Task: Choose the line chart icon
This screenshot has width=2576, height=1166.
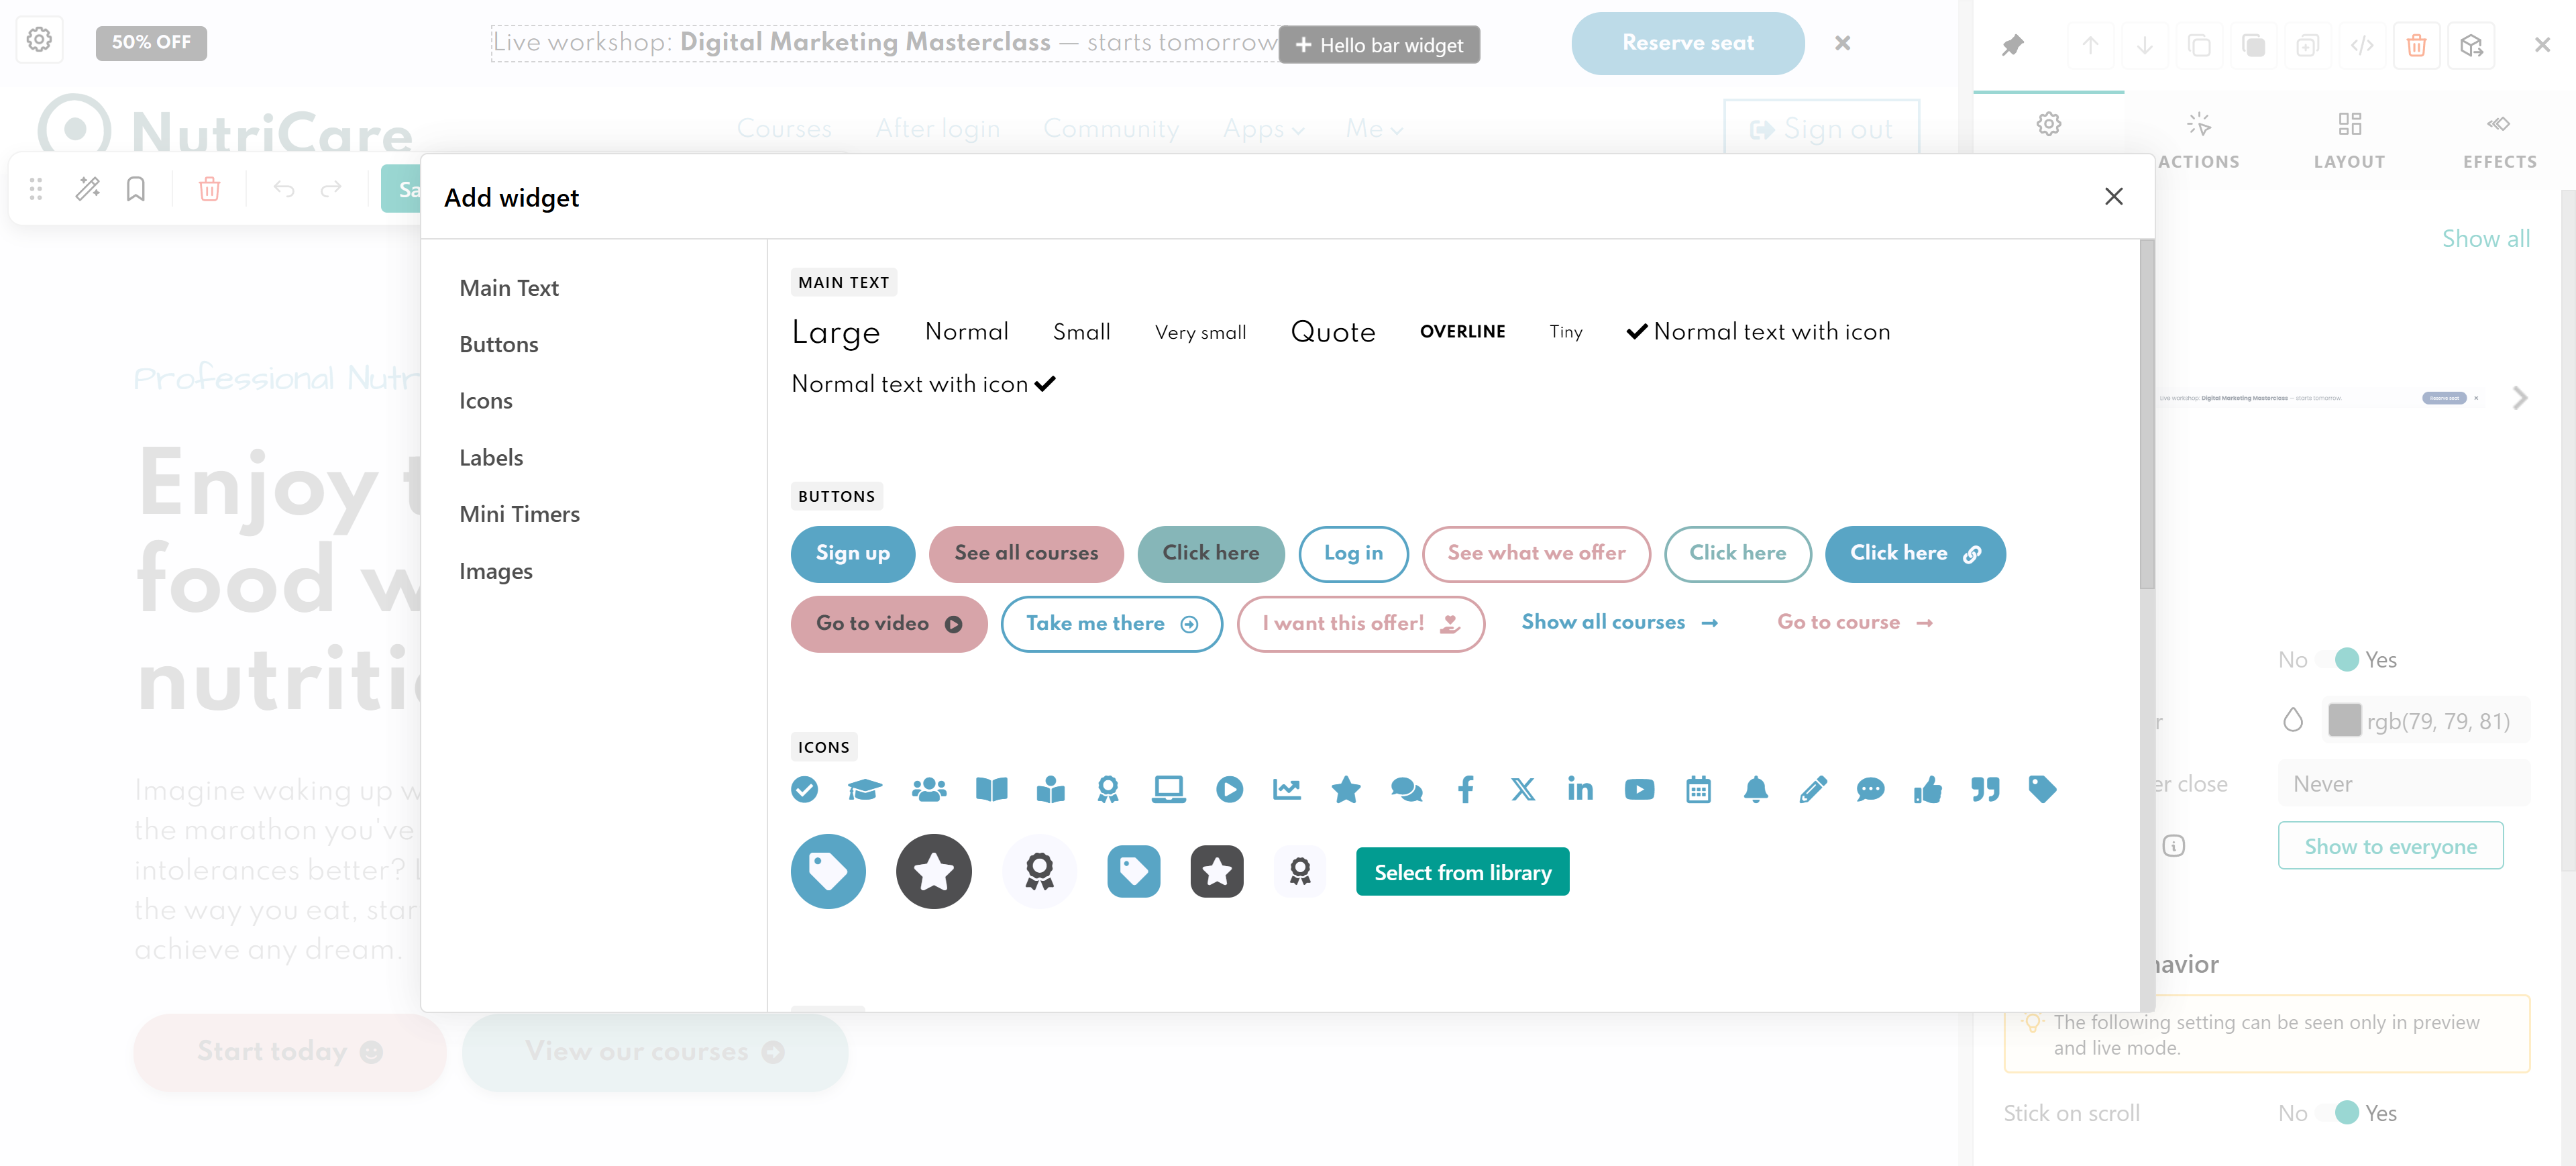Action: coord(1286,789)
